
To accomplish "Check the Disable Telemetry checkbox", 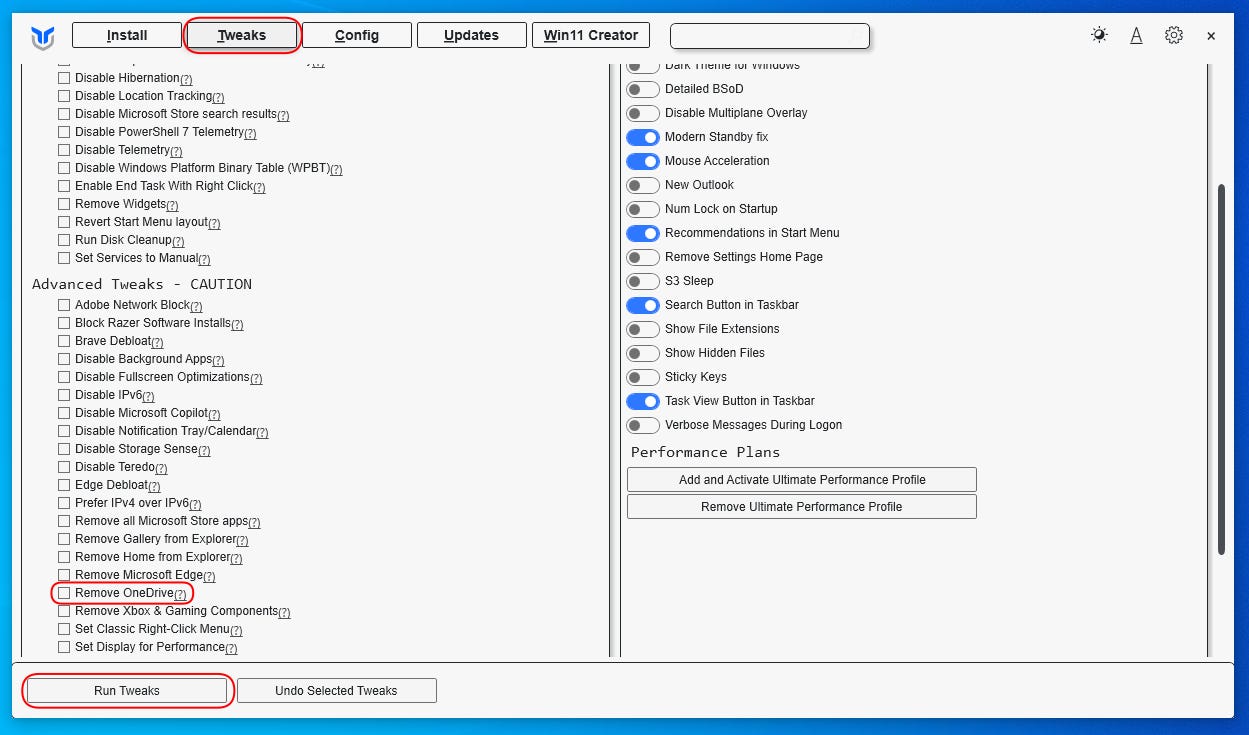I will click(x=64, y=150).
